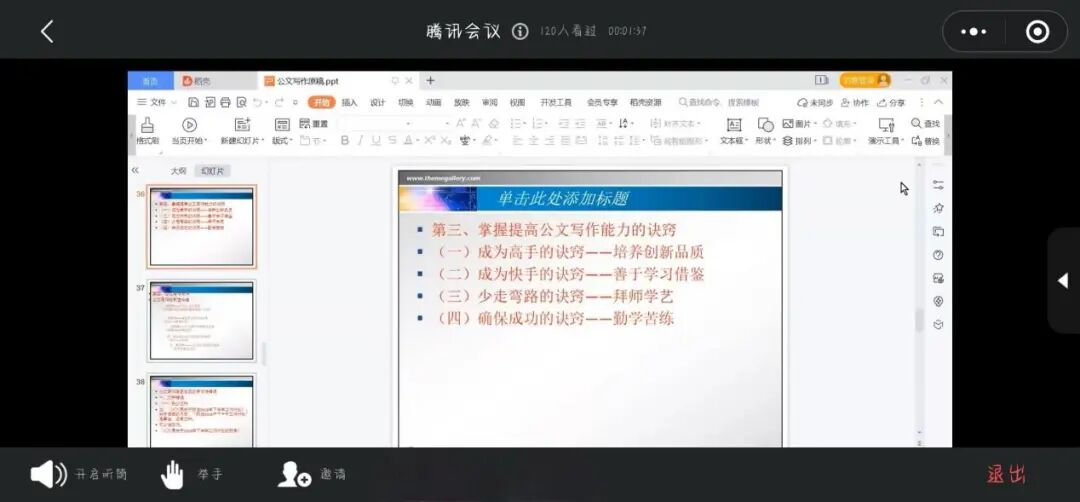Viewport: 1080px width, 502px height.
Task: Raise hand using 举手 button
Action: (191, 474)
